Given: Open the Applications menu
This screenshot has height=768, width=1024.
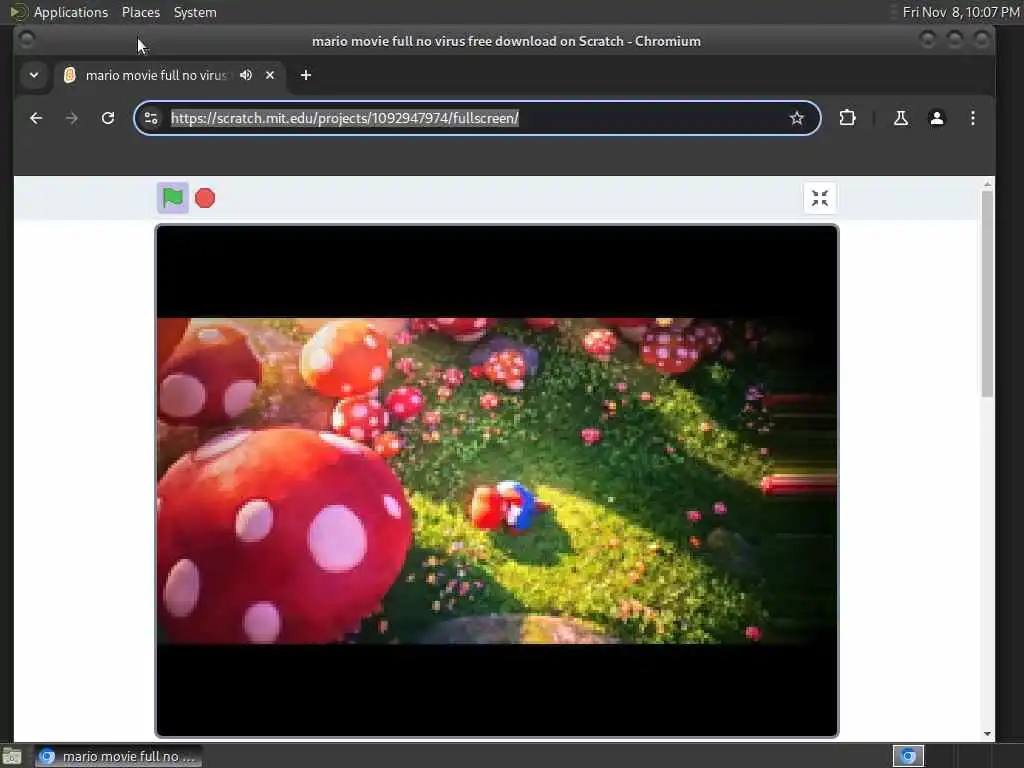Looking at the screenshot, I should pyautogui.click(x=71, y=12).
